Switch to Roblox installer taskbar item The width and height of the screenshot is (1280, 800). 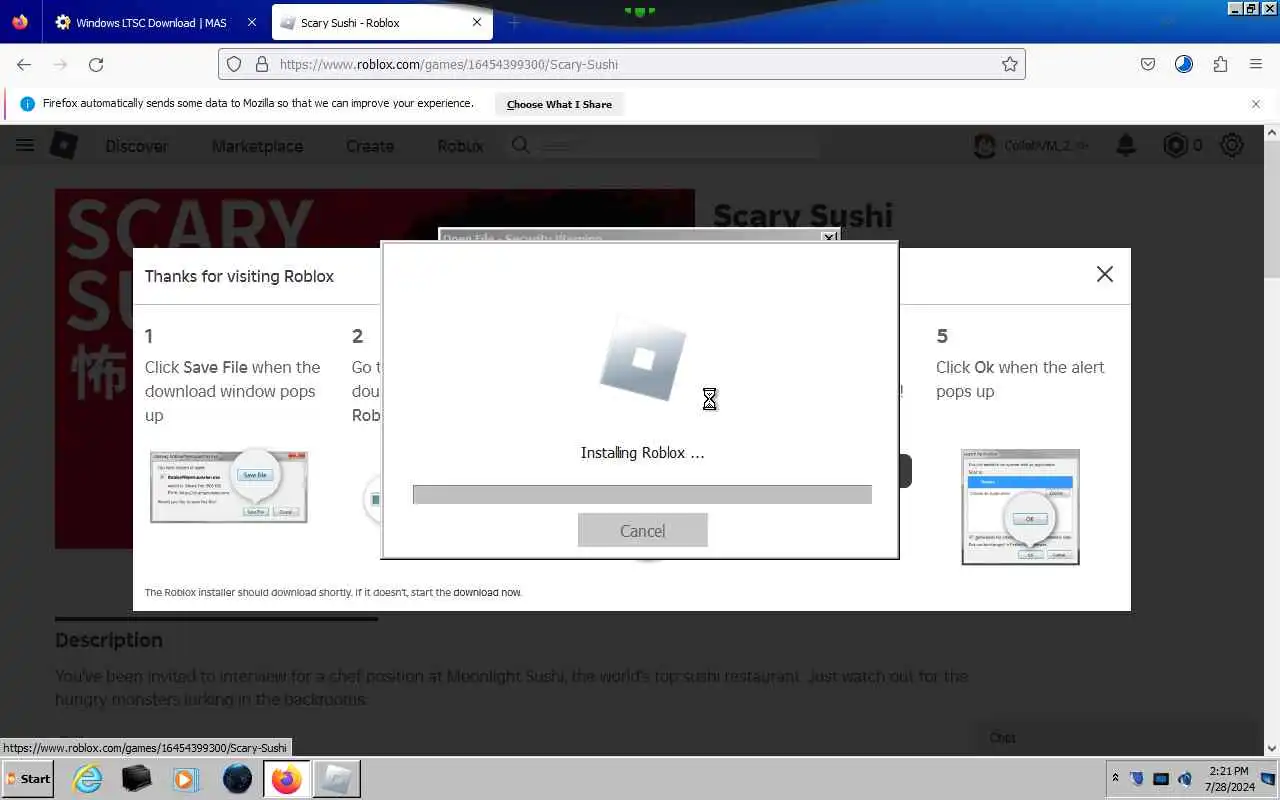[x=336, y=779]
